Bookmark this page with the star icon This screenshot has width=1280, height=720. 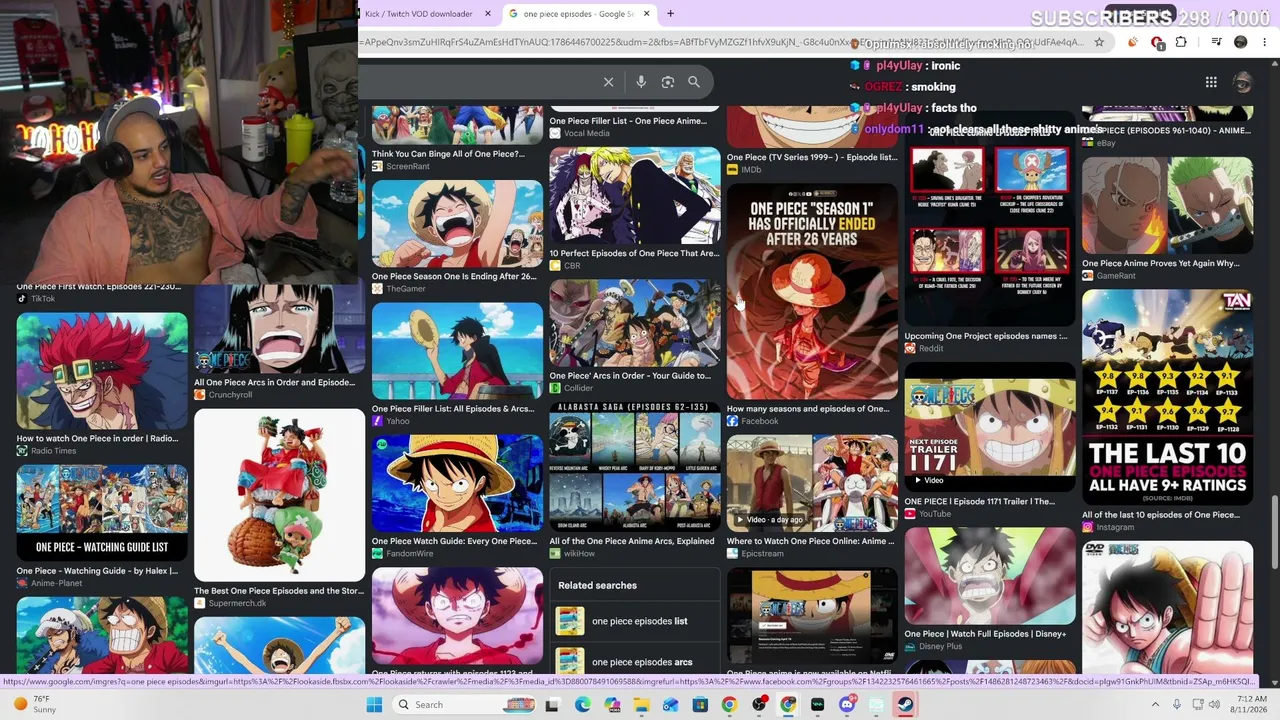click(x=1099, y=42)
